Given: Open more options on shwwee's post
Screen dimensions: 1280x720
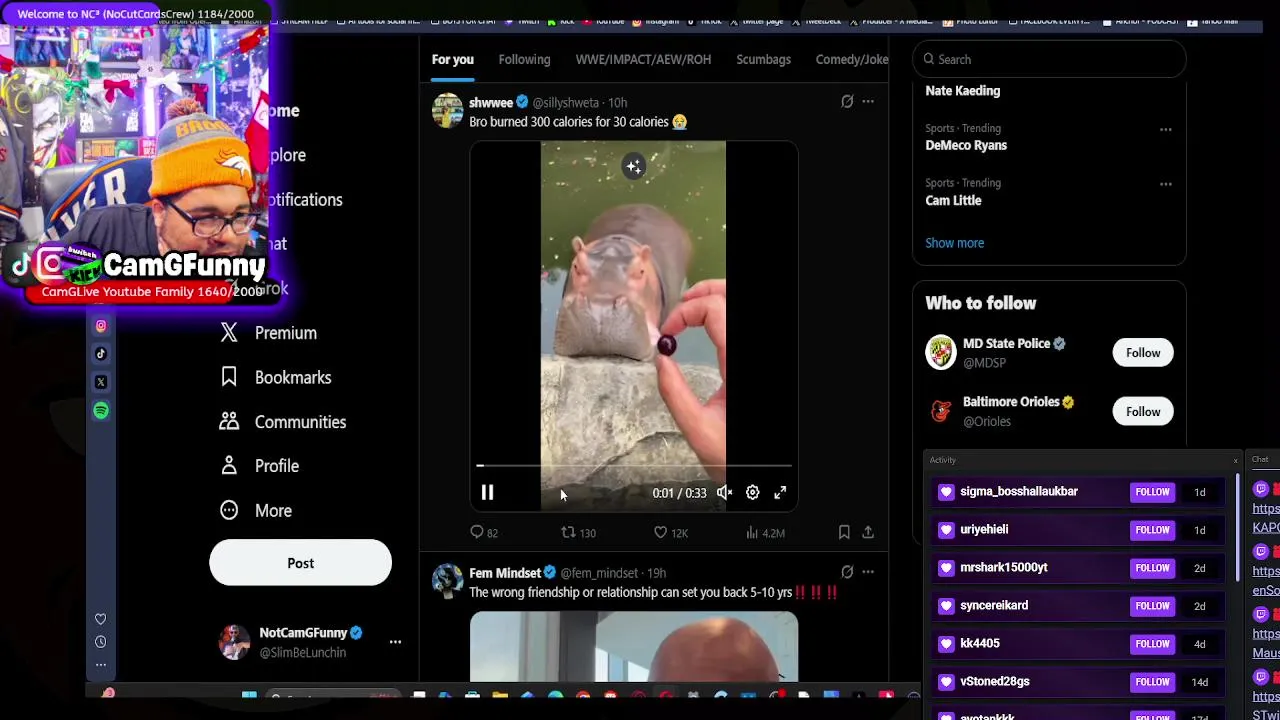Looking at the screenshot, I should pos(868,102).
